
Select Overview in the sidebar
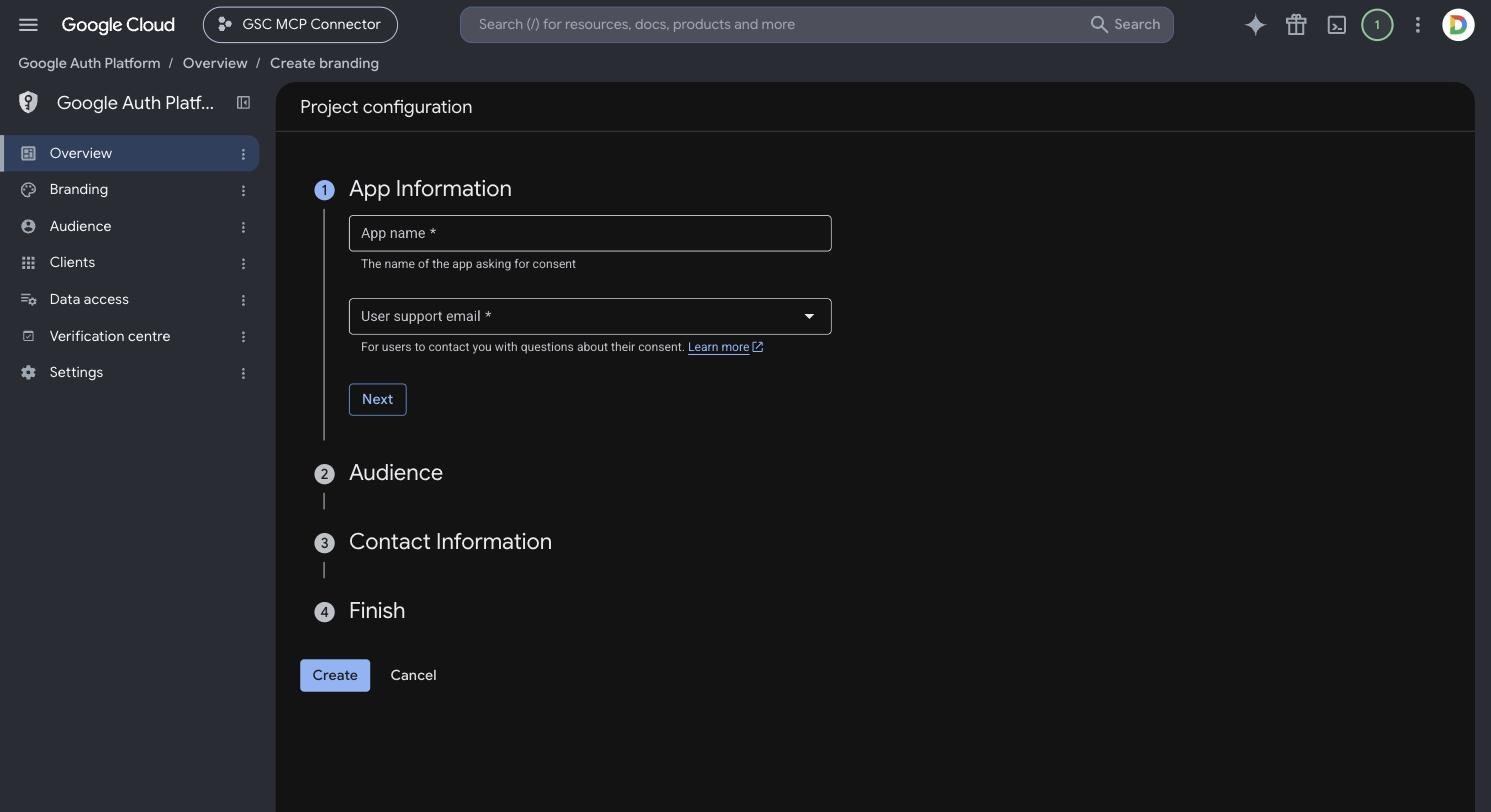click(x=130, y=153)
